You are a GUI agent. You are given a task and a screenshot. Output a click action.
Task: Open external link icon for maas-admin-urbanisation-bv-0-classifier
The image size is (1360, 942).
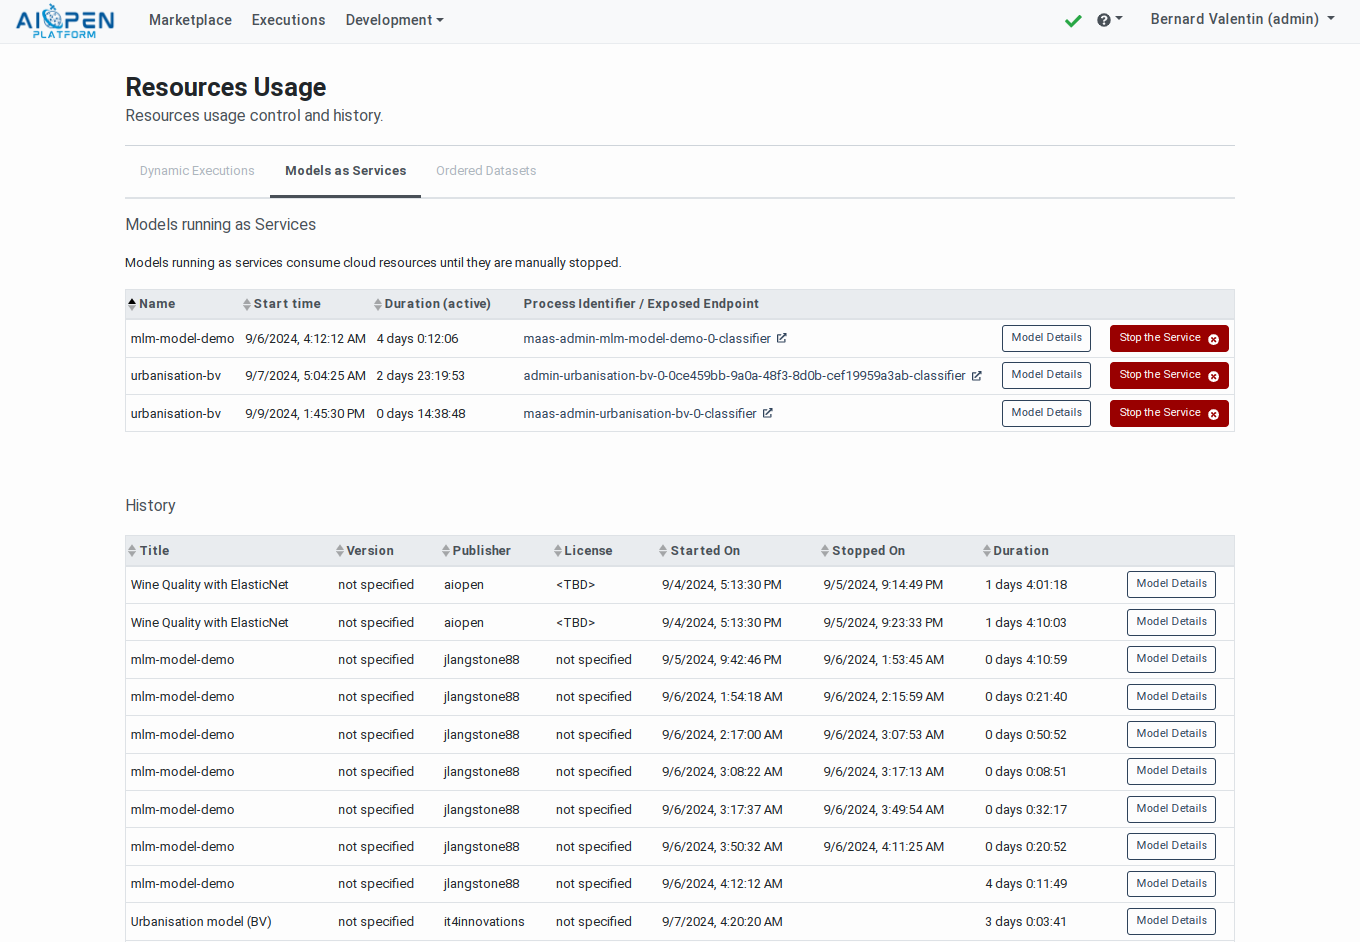pyautogui.click(x=767, y=413)
